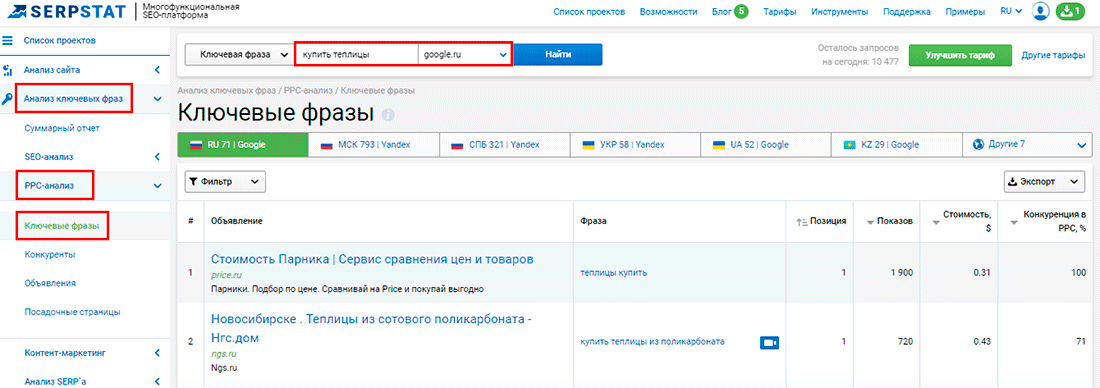The width and height of the screenshot is (1100, 388).
Task: Sort by Конкуренция в PPC column arrow
Action: click(x=1014, y=222)
